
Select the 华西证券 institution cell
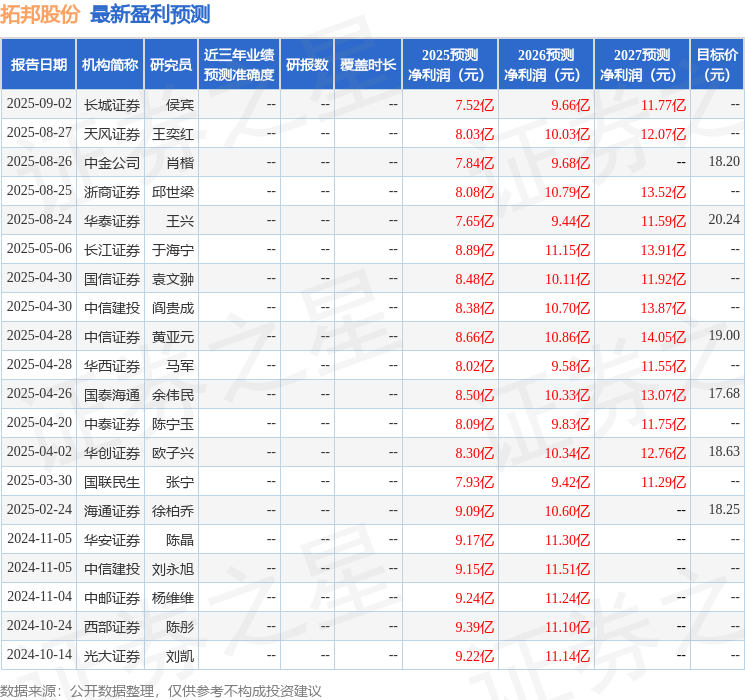click(x=112, y=366)
